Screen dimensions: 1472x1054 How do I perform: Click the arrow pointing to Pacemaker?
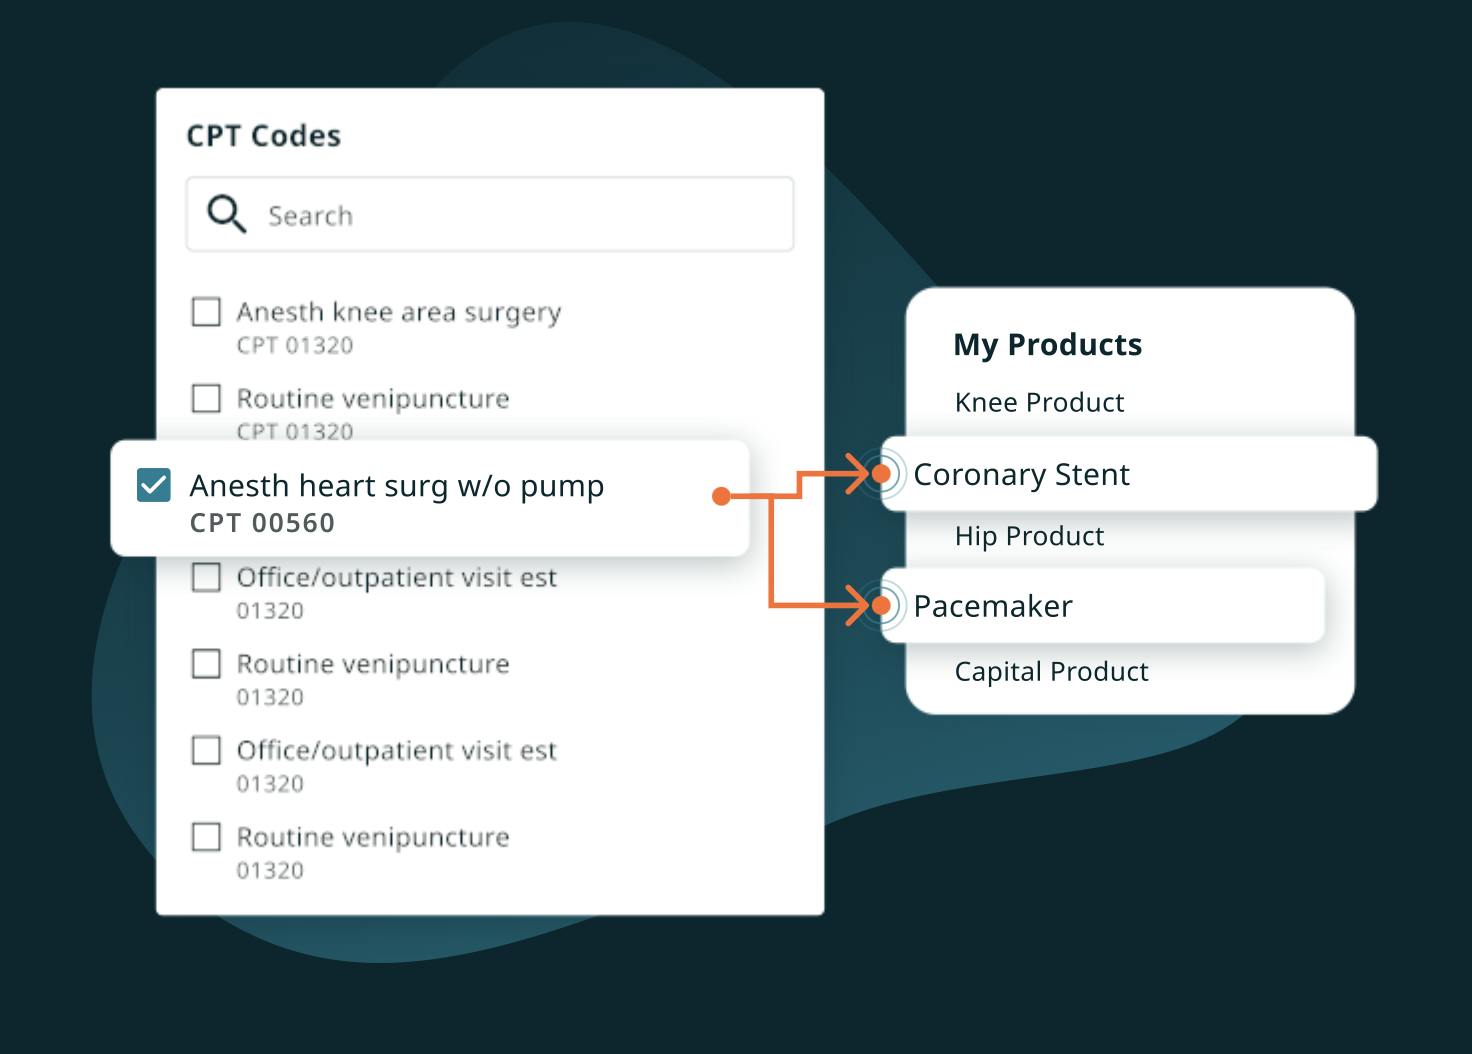[x=856, y=605]
